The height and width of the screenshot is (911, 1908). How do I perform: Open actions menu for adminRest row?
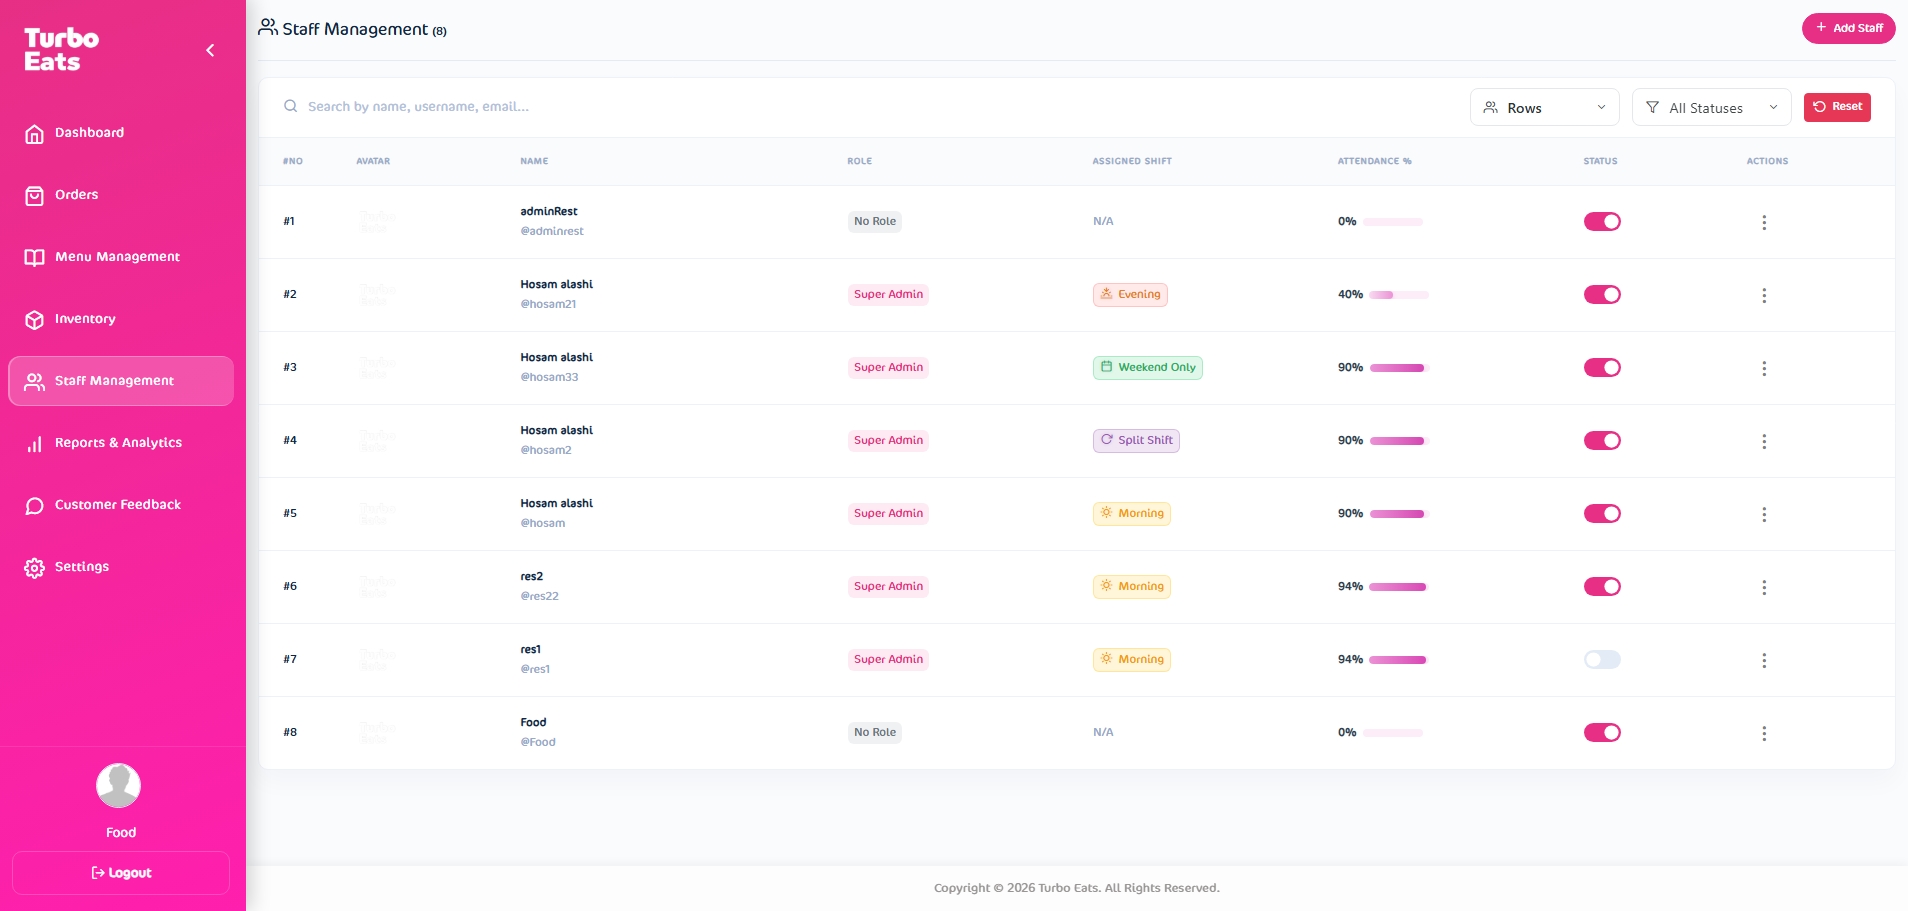[1764, 222]
